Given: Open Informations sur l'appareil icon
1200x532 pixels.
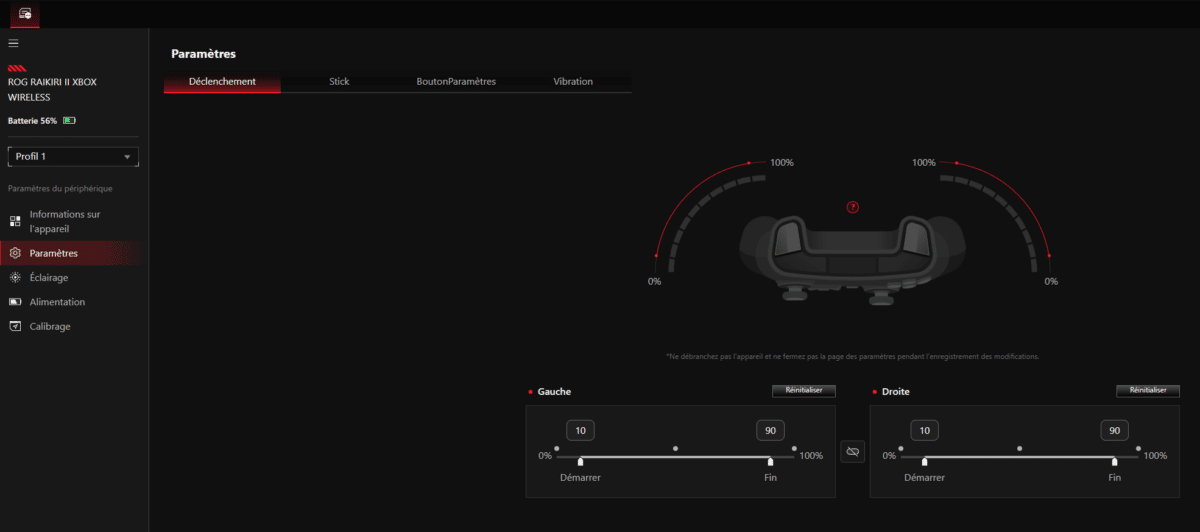Looking at the screenshot, I should 15,221.
